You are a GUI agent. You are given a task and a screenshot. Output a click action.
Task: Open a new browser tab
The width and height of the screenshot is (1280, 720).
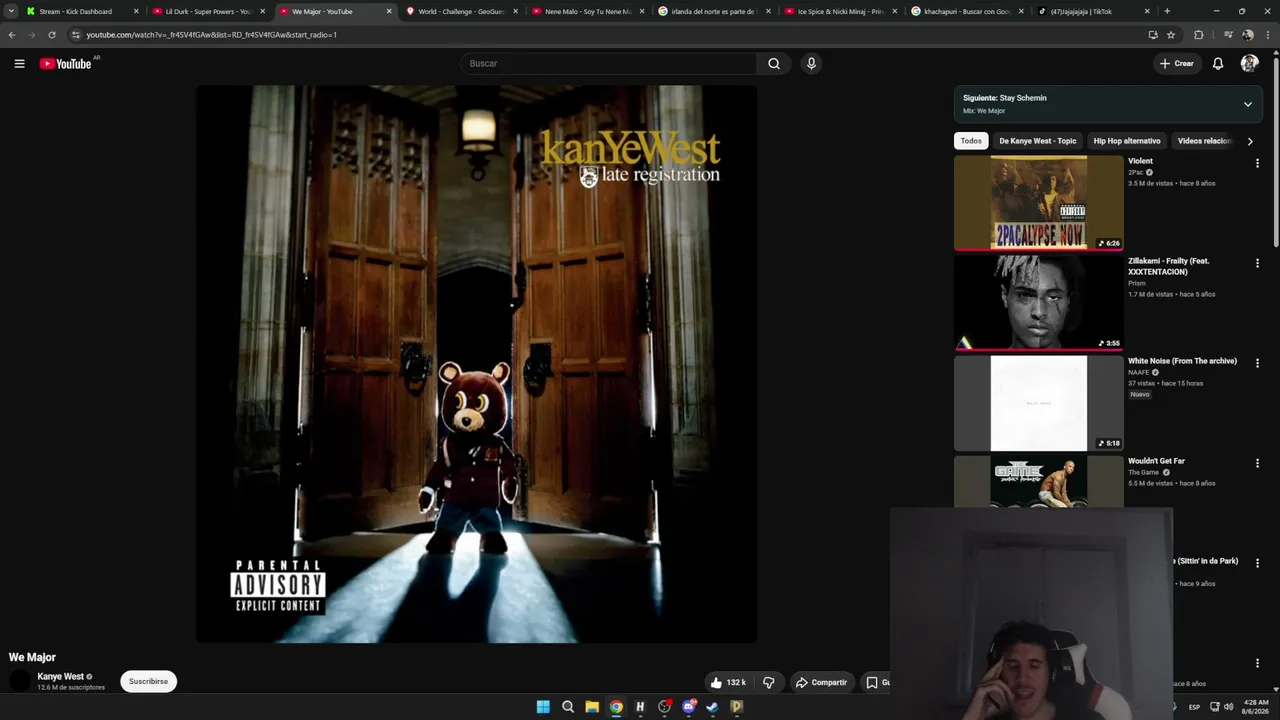1167,11
